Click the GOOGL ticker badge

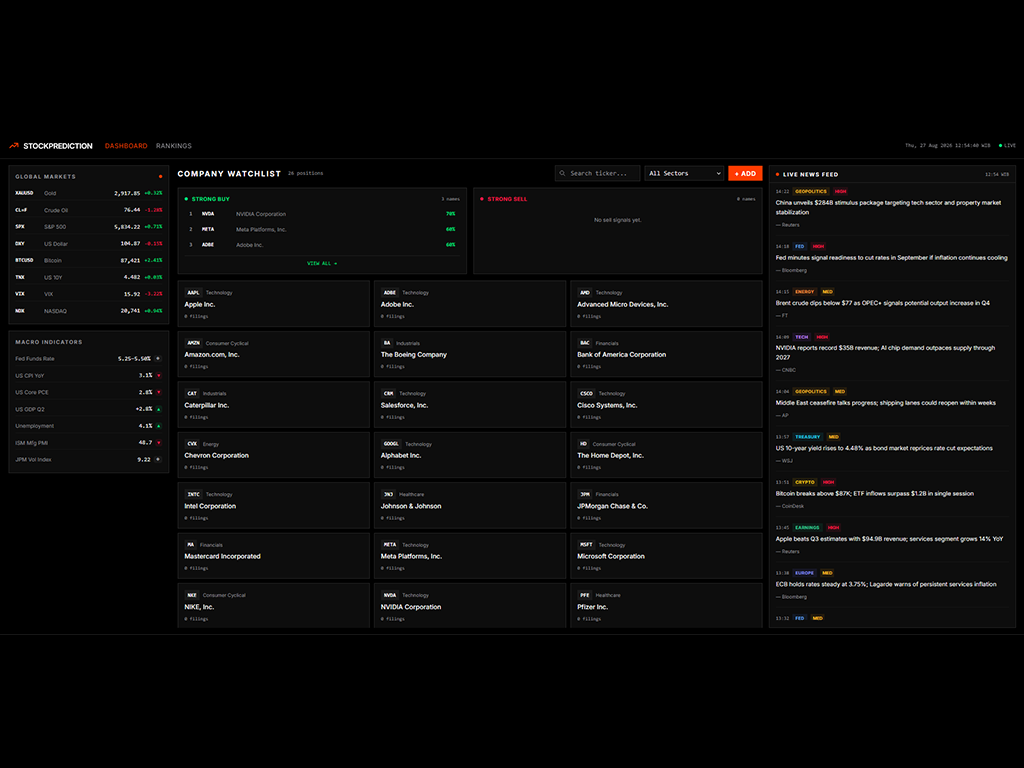[x=391, y=443]
